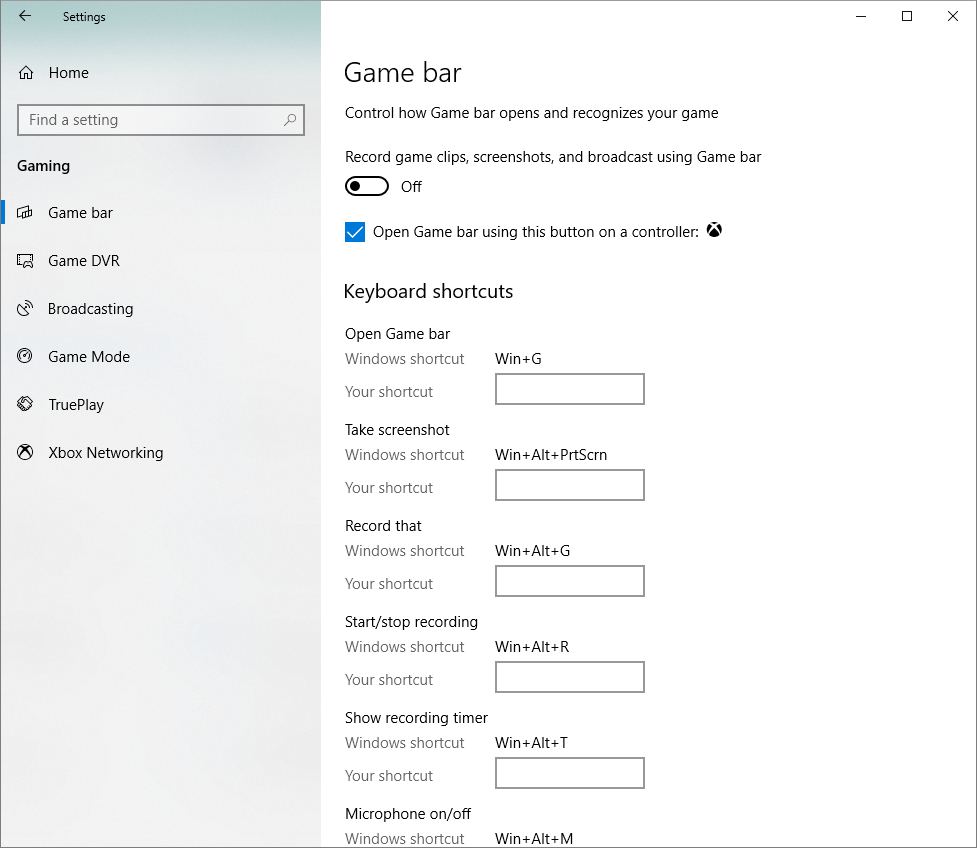Click Your shortcut field for Take screenshot
The width and height of the screenshot is (977, 849).
(570, 485)
